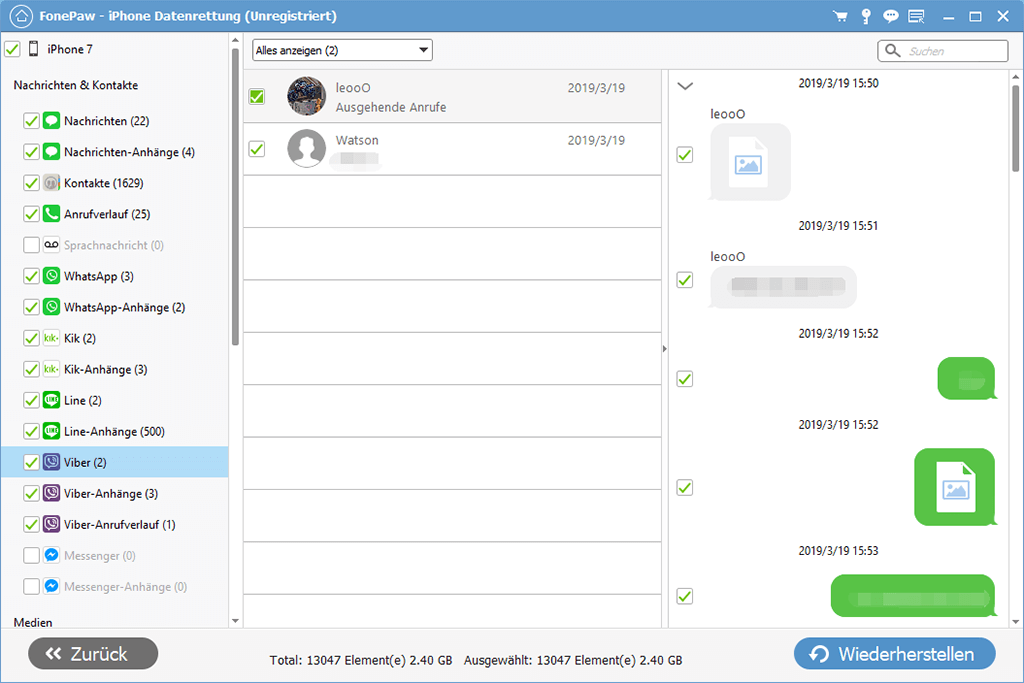
Task: Click the Messenger (0) icon
Action: pos(52,556)
